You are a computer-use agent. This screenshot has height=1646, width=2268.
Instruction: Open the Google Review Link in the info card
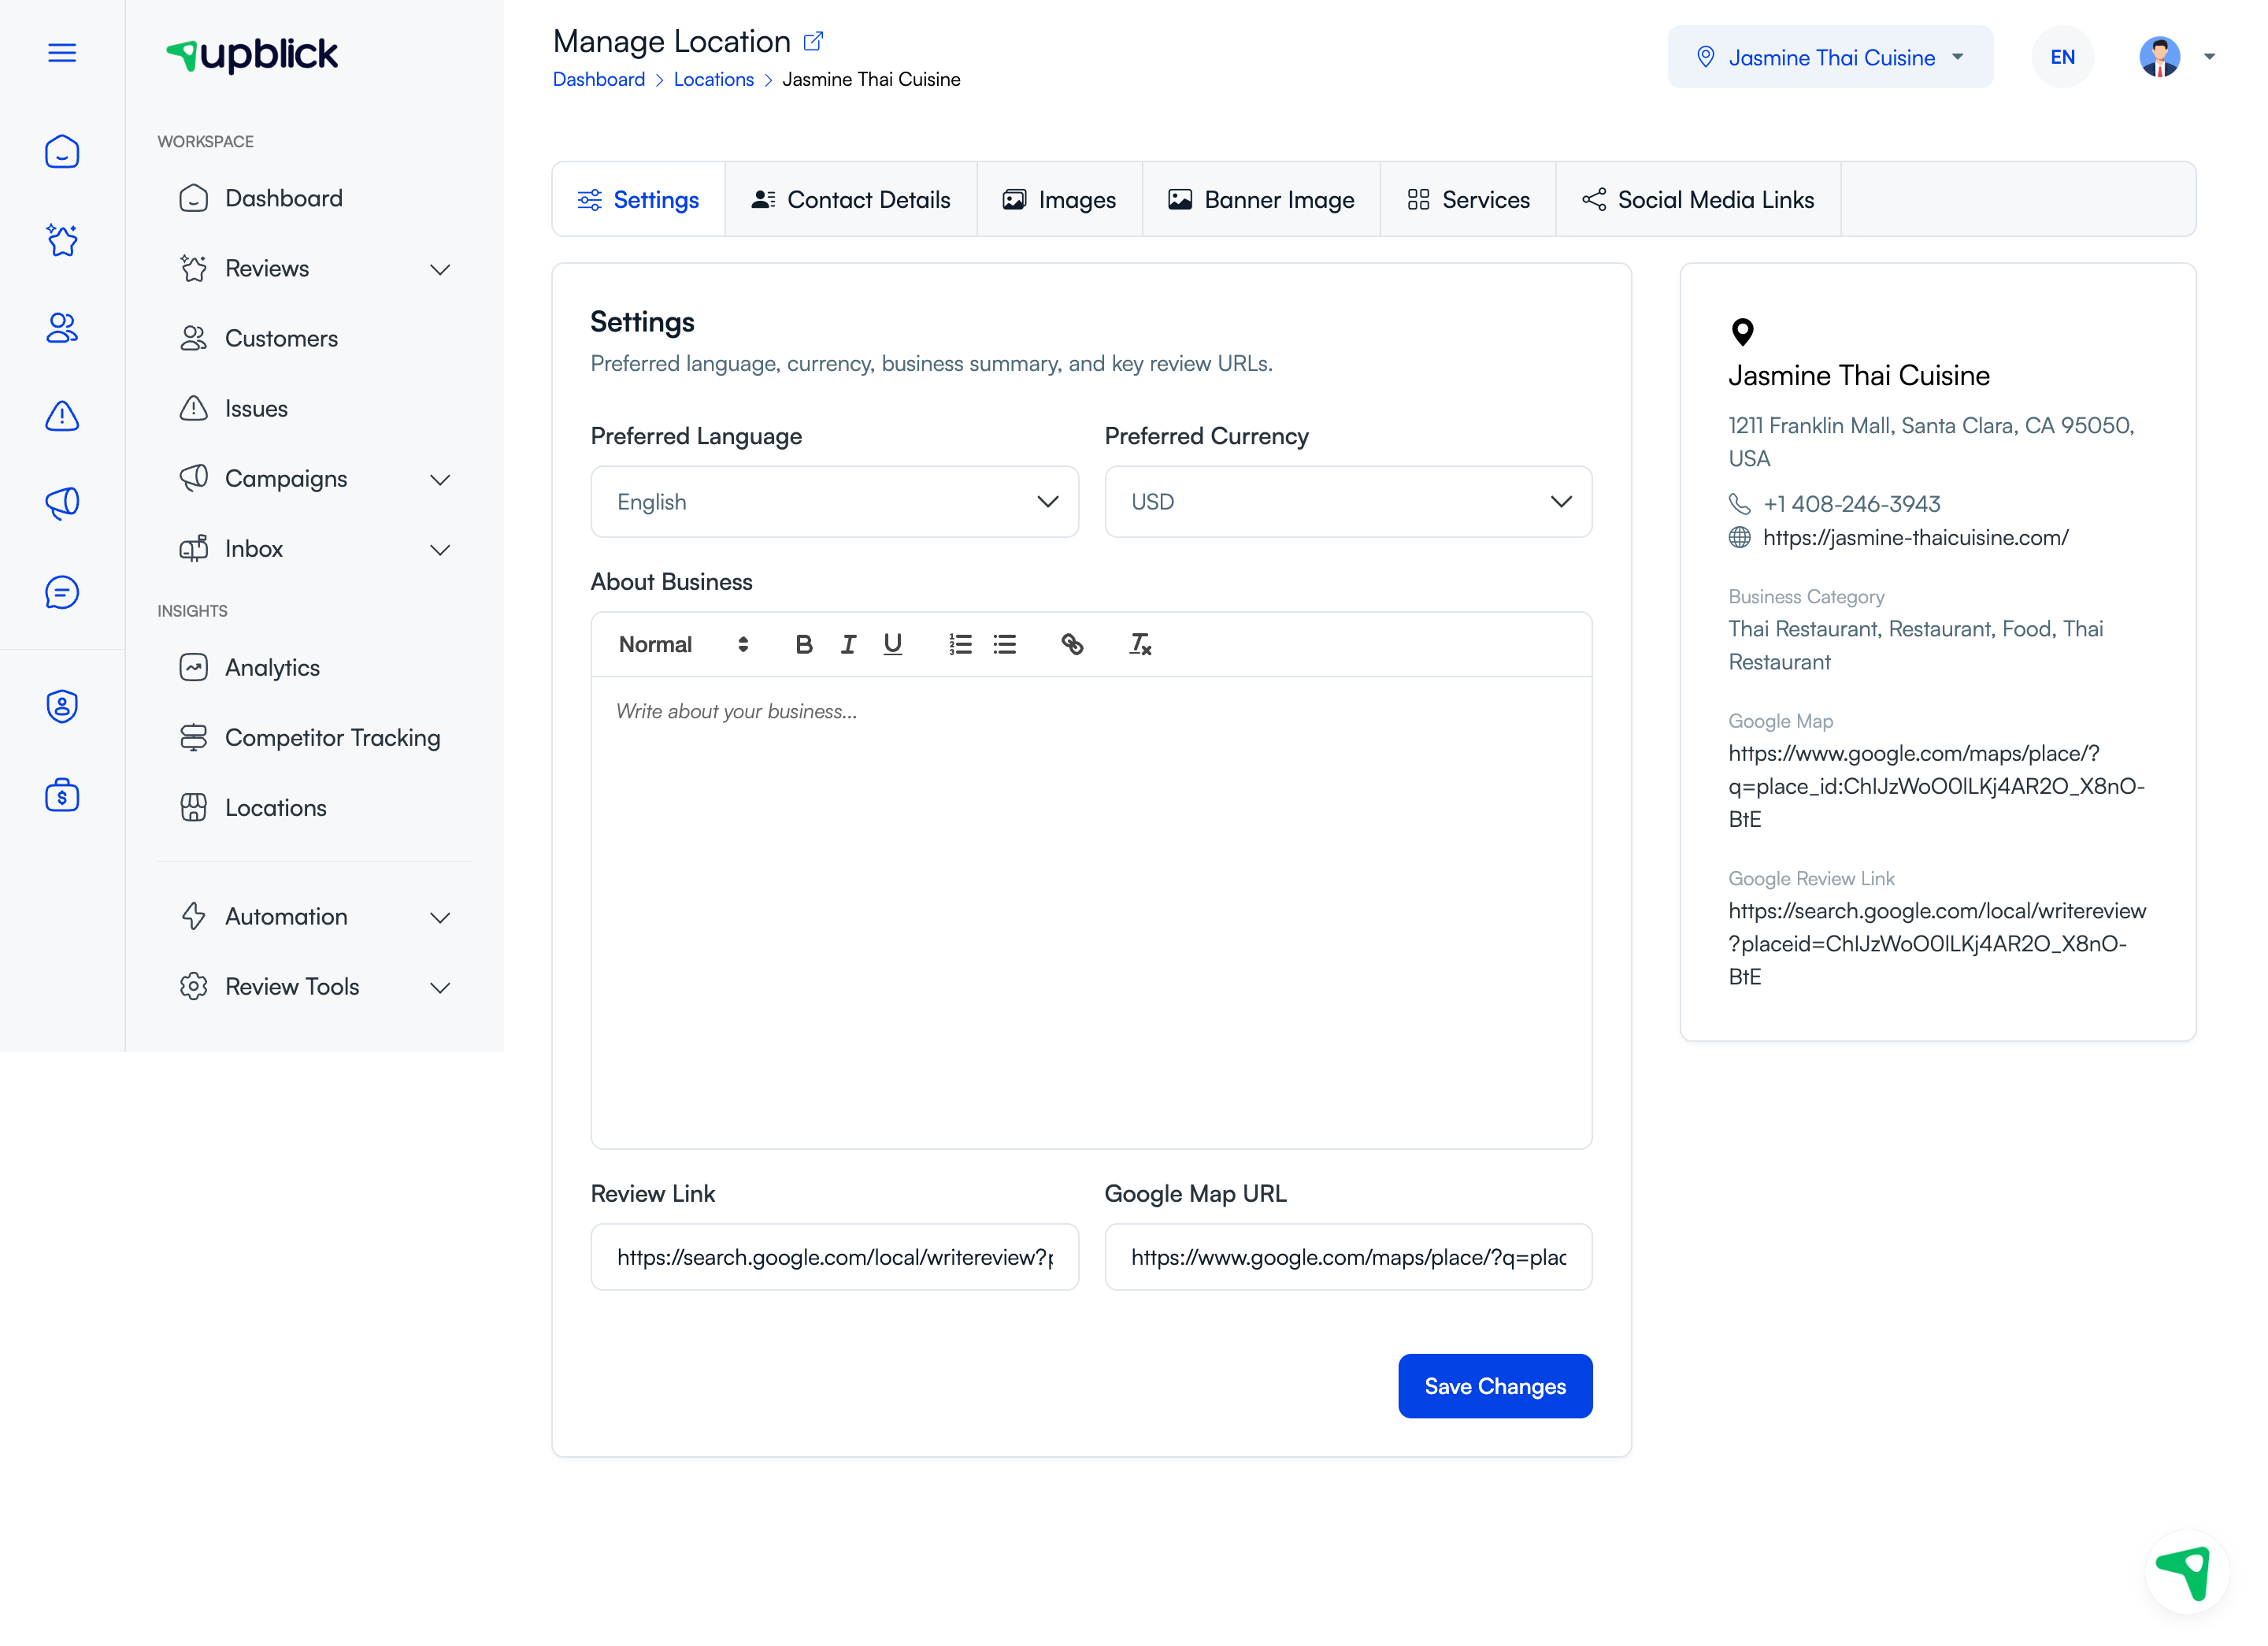(x=1937, y=944)
